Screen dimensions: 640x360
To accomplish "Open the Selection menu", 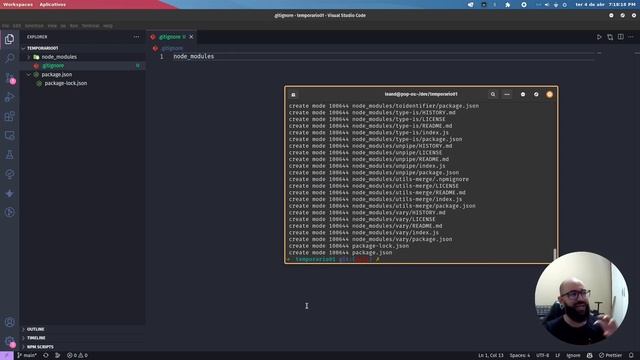I will 34,26.
